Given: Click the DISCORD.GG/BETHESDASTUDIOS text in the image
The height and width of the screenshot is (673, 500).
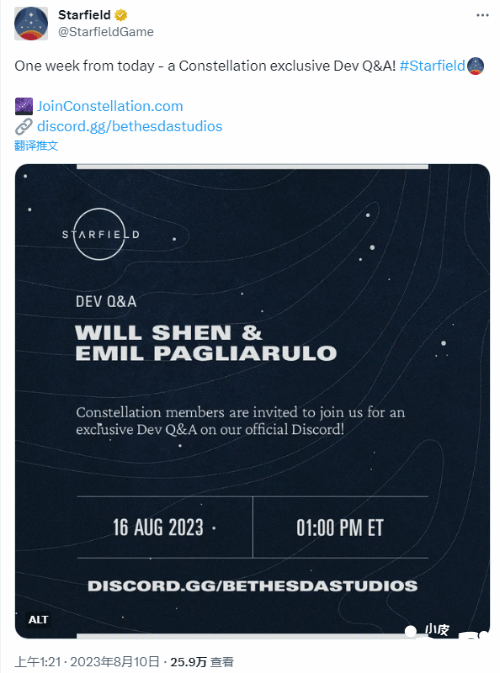Looking at the screenshot, I should point(252,586).
